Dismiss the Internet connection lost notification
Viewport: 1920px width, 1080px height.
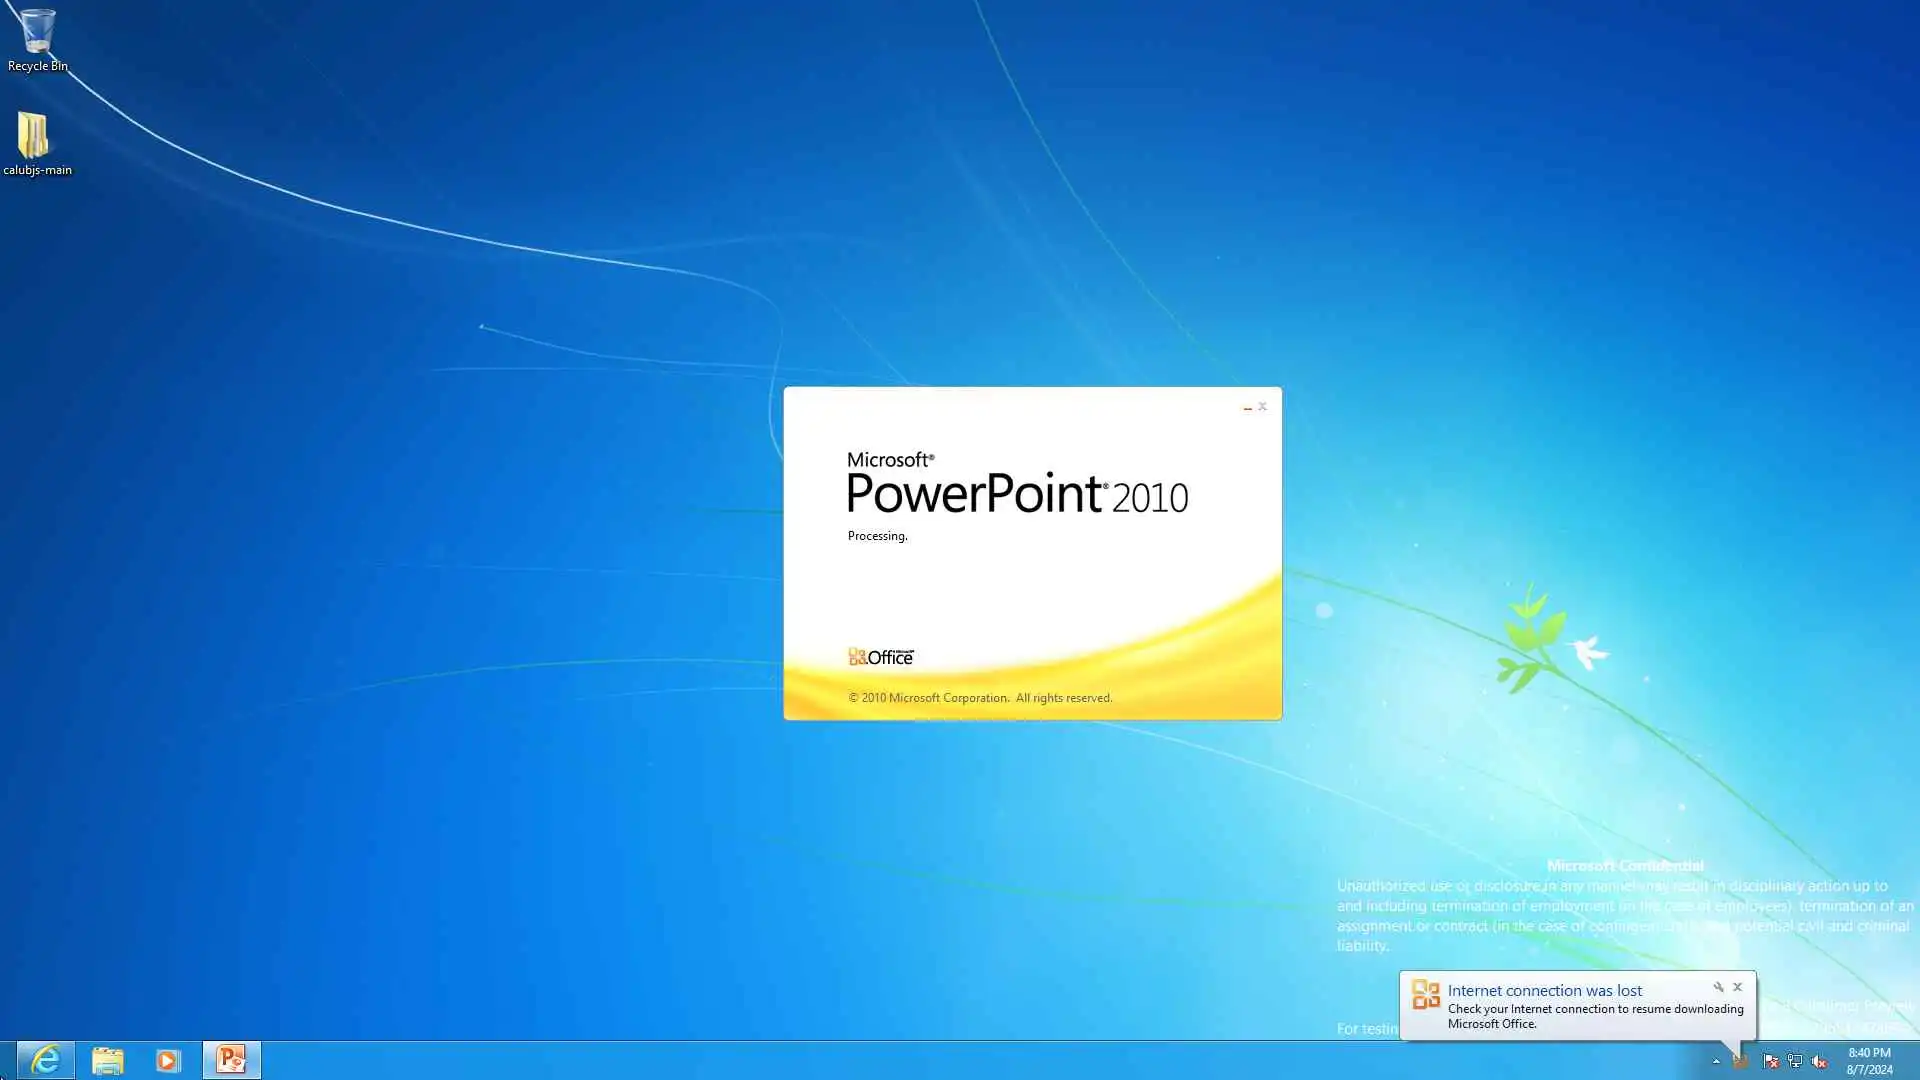click(x=1737, y=987)
